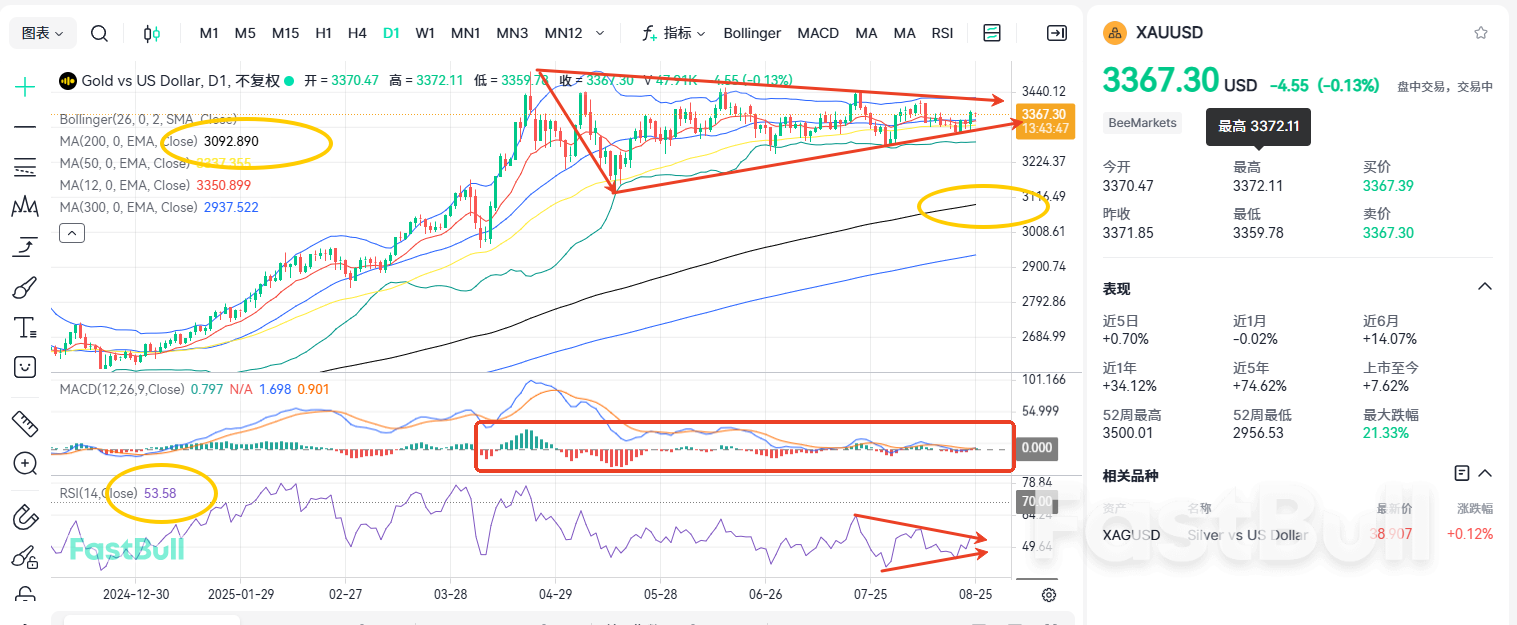Enable the magnet snap tool

click(24, 517)
